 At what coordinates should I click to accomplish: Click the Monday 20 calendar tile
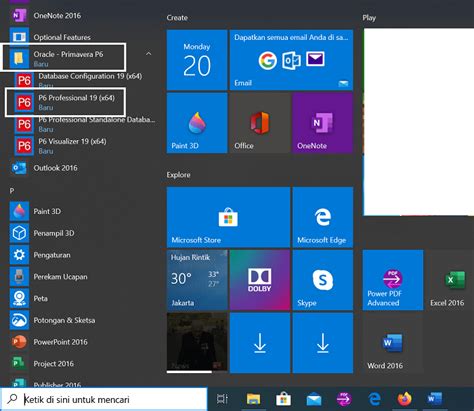[x=197, y=60]
